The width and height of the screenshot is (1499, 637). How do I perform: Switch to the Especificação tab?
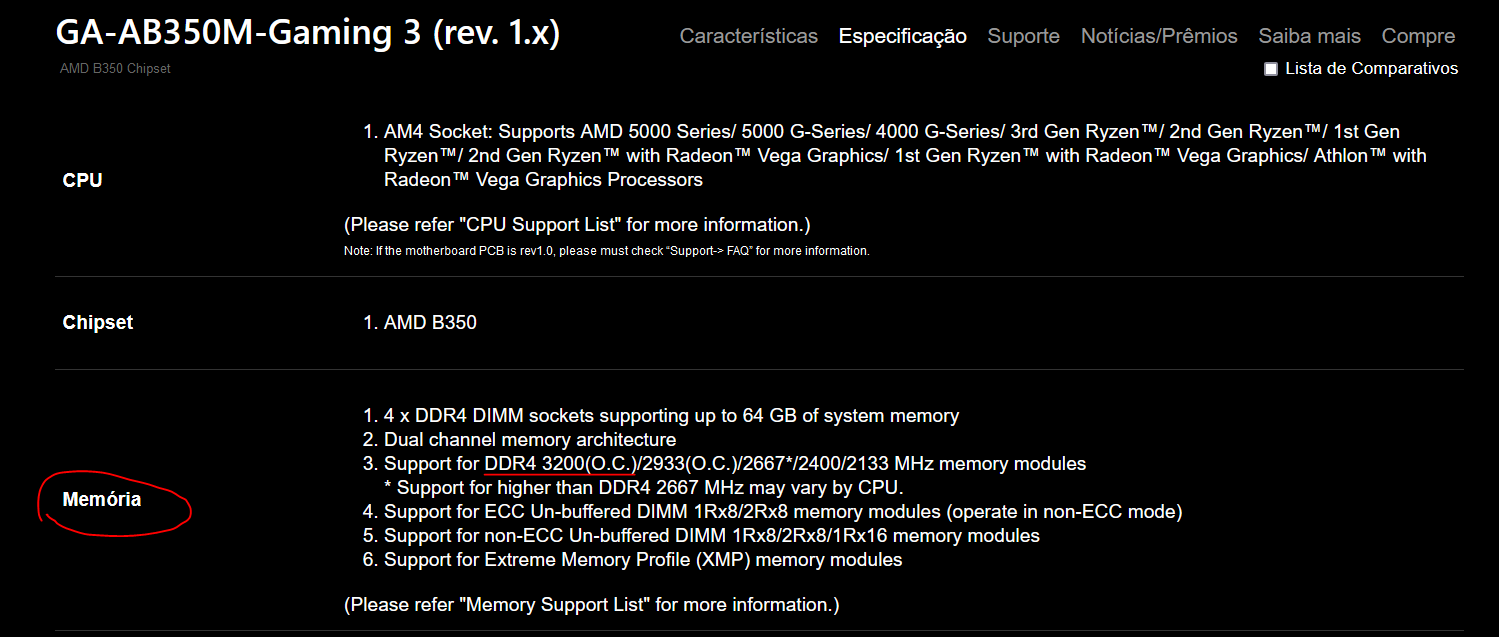click(x=902, y=36)
